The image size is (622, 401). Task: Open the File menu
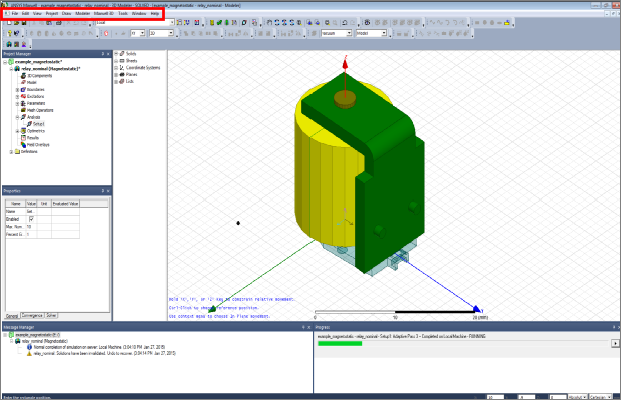(15, 13)
